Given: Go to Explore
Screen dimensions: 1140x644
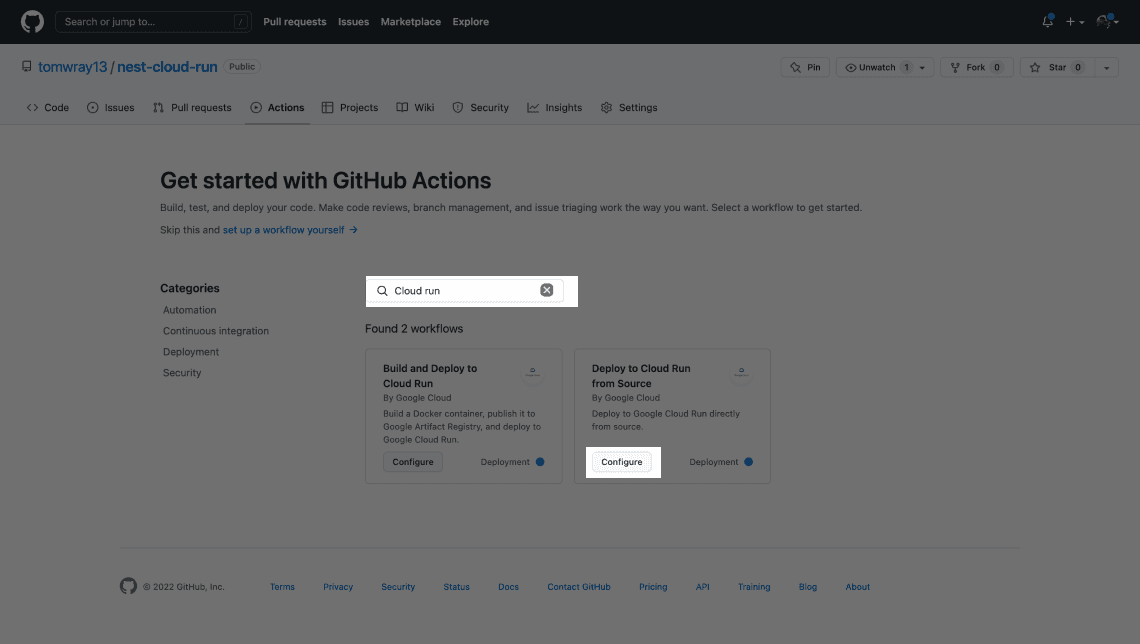Looking at the screenshot, I should pyautogui.click(x=470, y=22).
